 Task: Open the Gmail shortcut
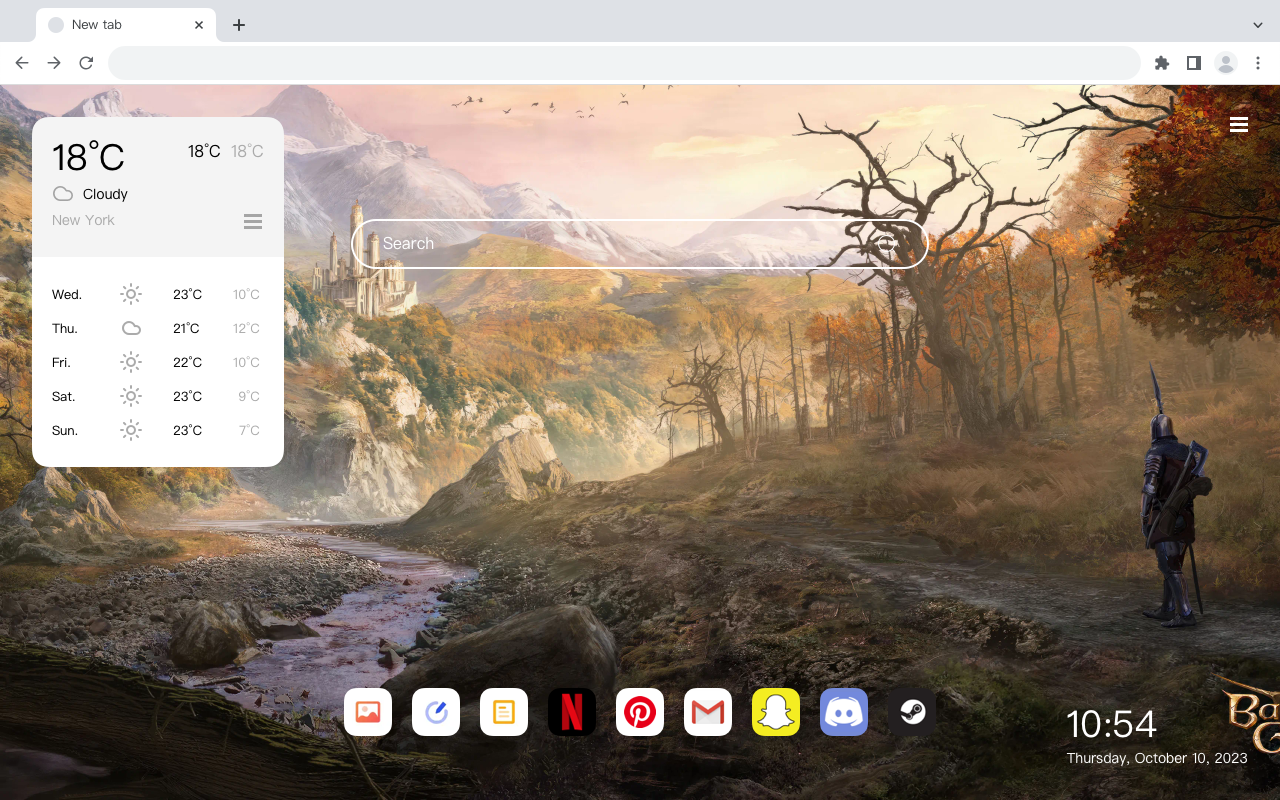[x=708, y=712]
